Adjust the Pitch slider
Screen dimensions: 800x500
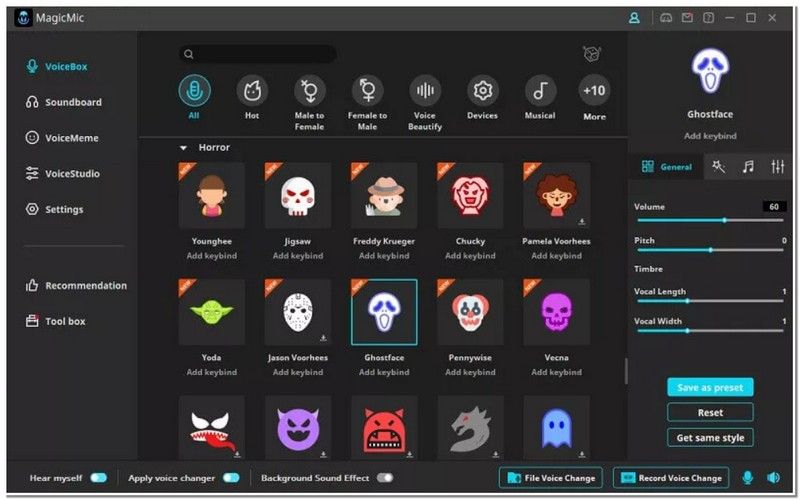tap(710, 250)
